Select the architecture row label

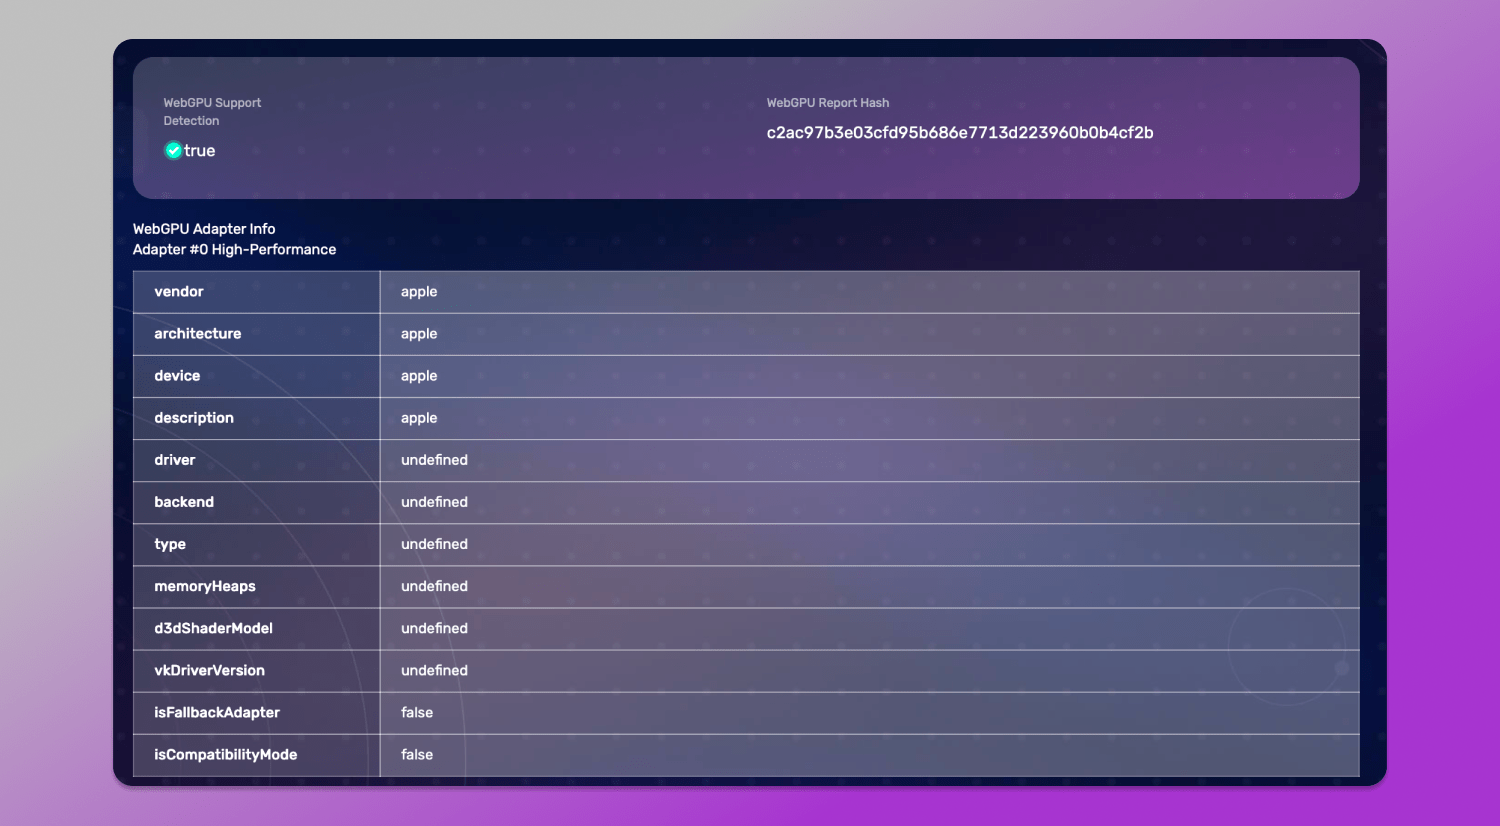[x=197, y=333]
